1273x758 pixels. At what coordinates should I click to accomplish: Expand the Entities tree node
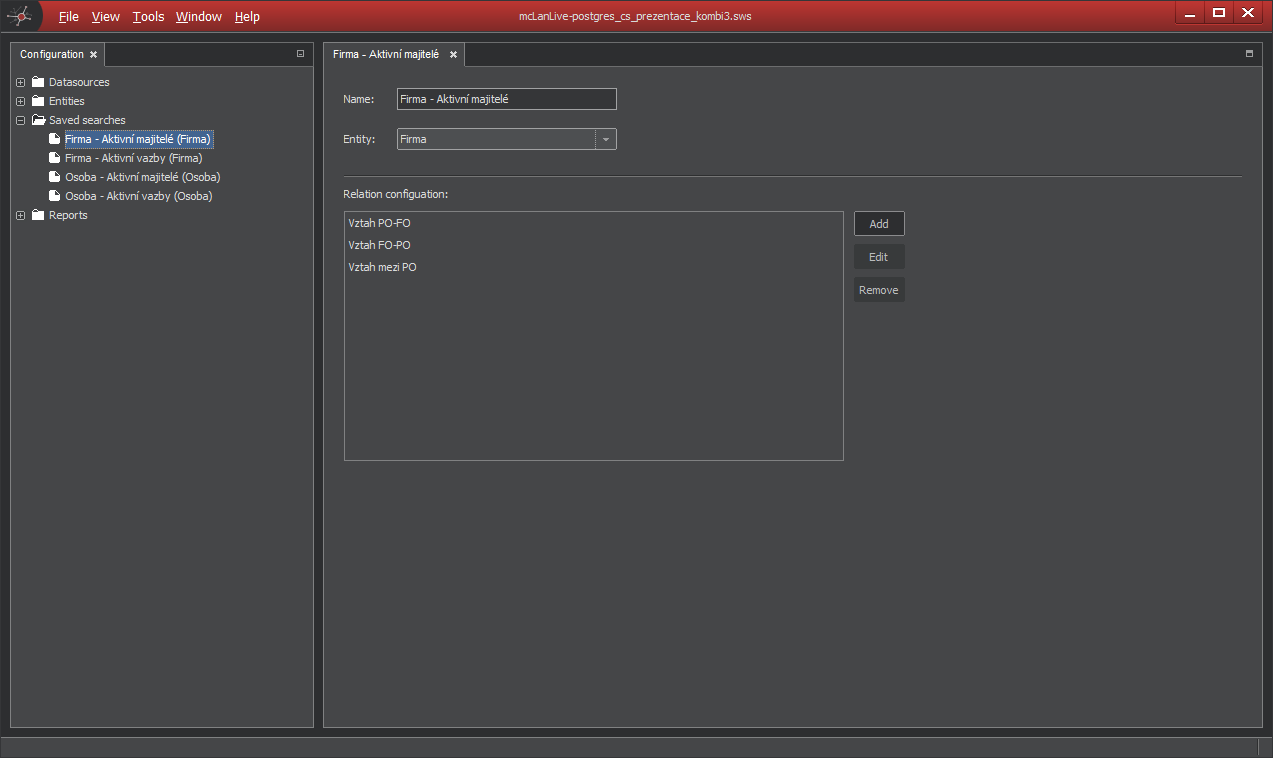(x=21, y=101)
